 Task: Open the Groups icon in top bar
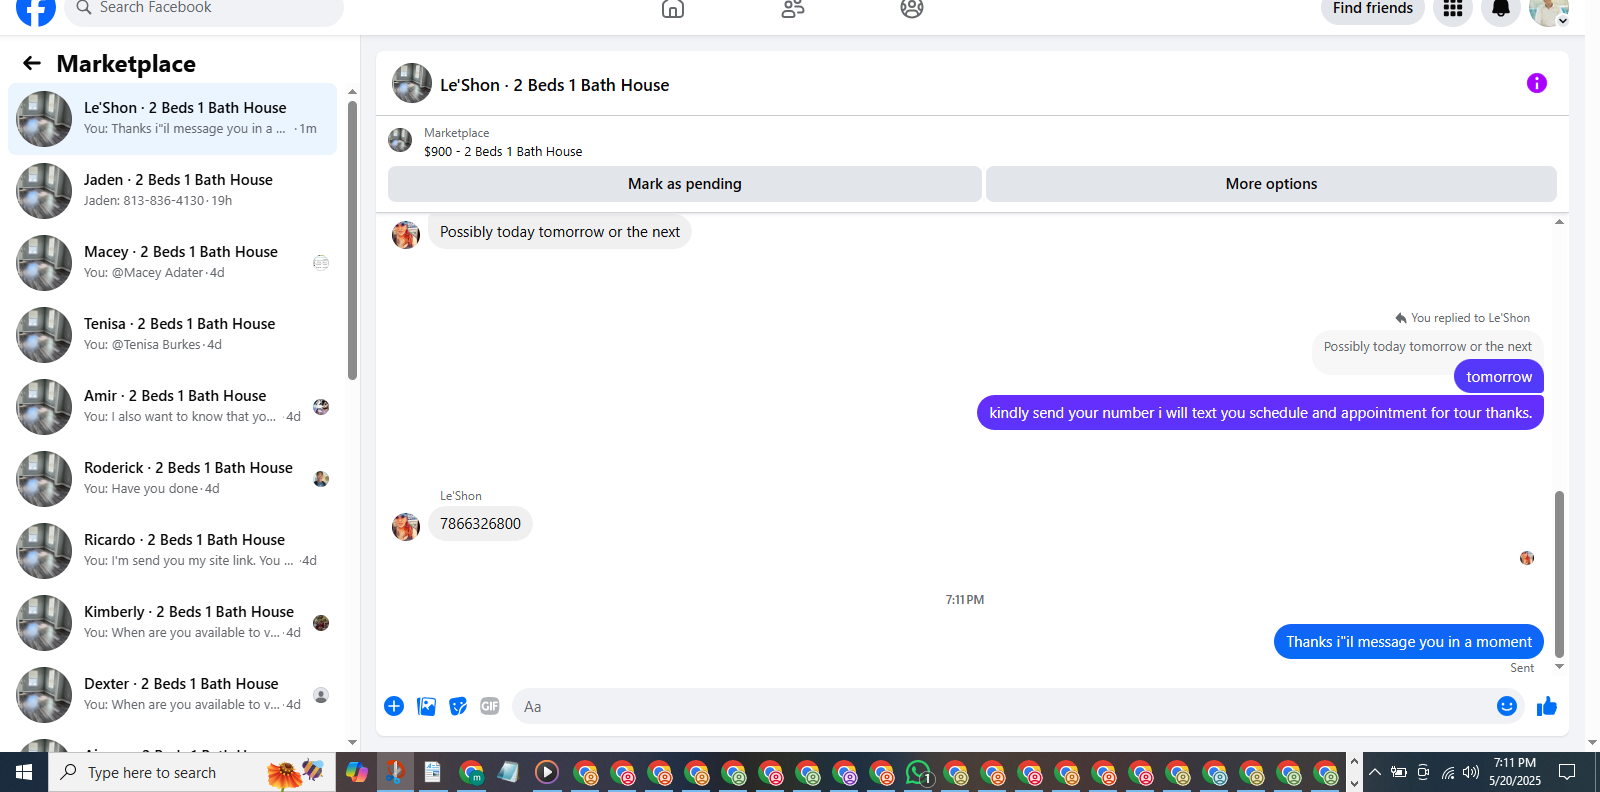[912, 9]
